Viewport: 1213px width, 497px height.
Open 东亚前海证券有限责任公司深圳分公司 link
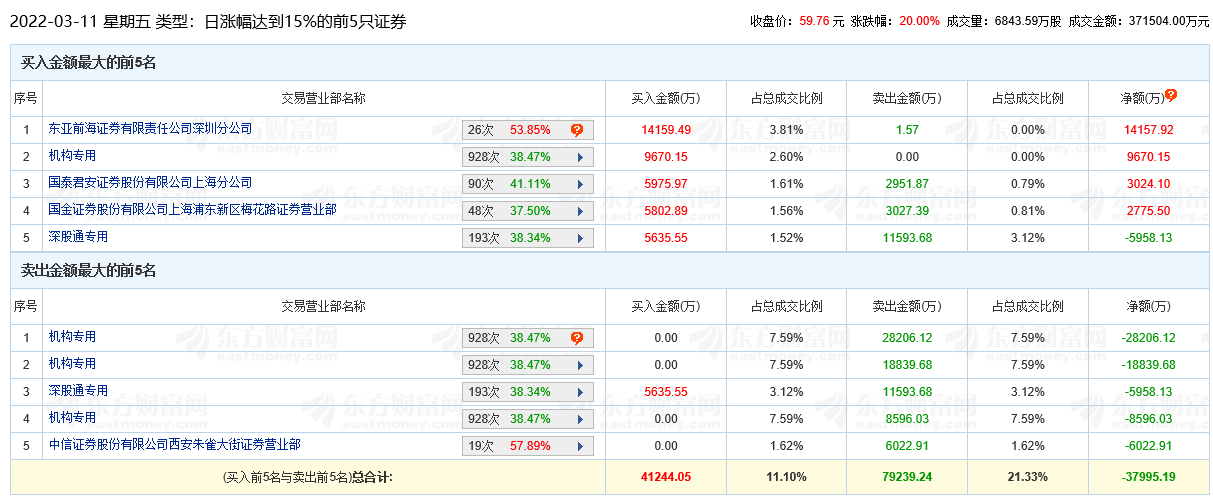151,129
